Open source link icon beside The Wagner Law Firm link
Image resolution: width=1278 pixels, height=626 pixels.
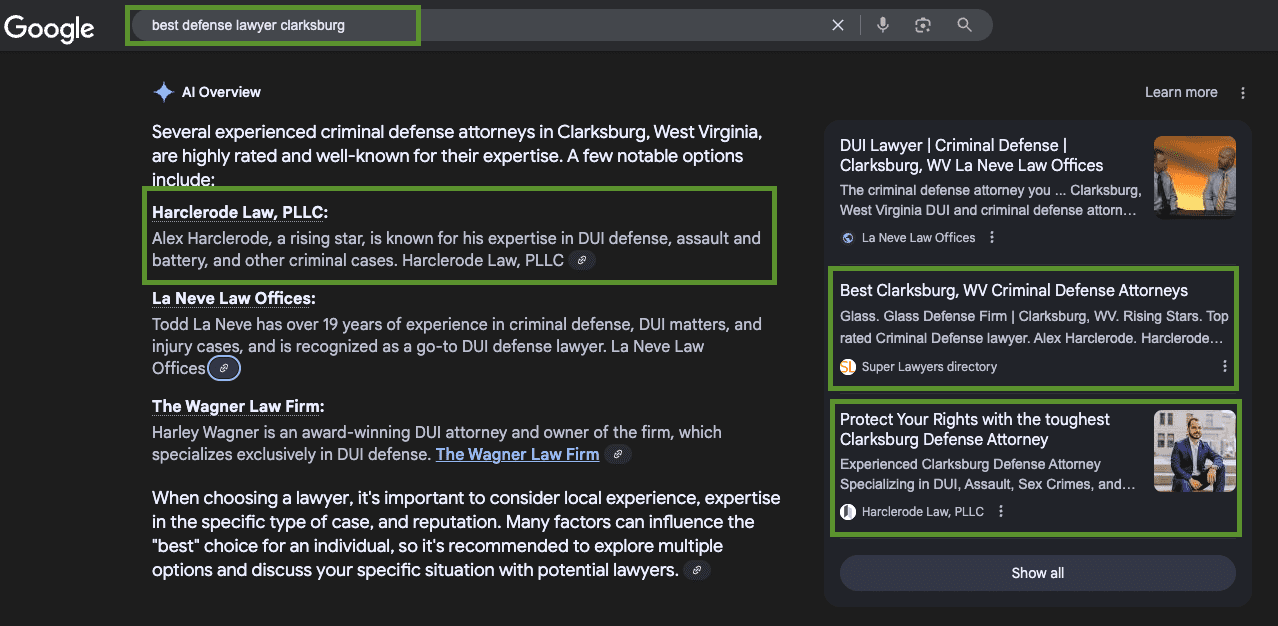click(x=618, y=454)
